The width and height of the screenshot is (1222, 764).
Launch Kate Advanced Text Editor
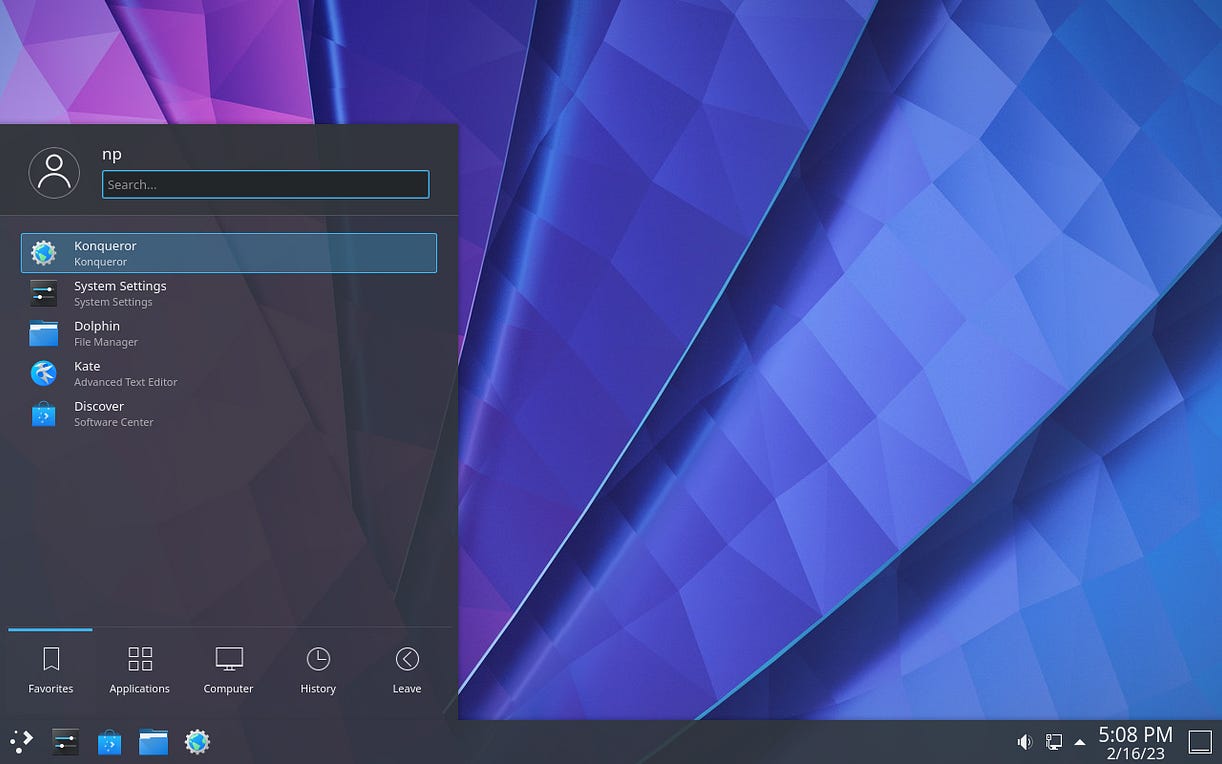click(229, 373)
